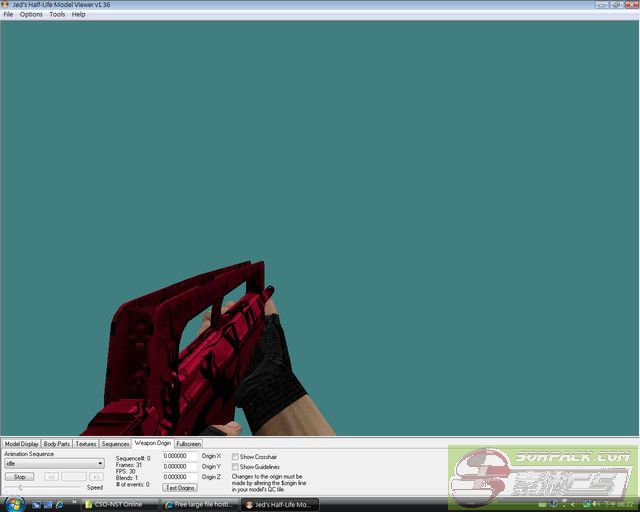Enable the Show Crosshair checkbox
The width and height of the screenshot is (640, 512).
point(235,456)
